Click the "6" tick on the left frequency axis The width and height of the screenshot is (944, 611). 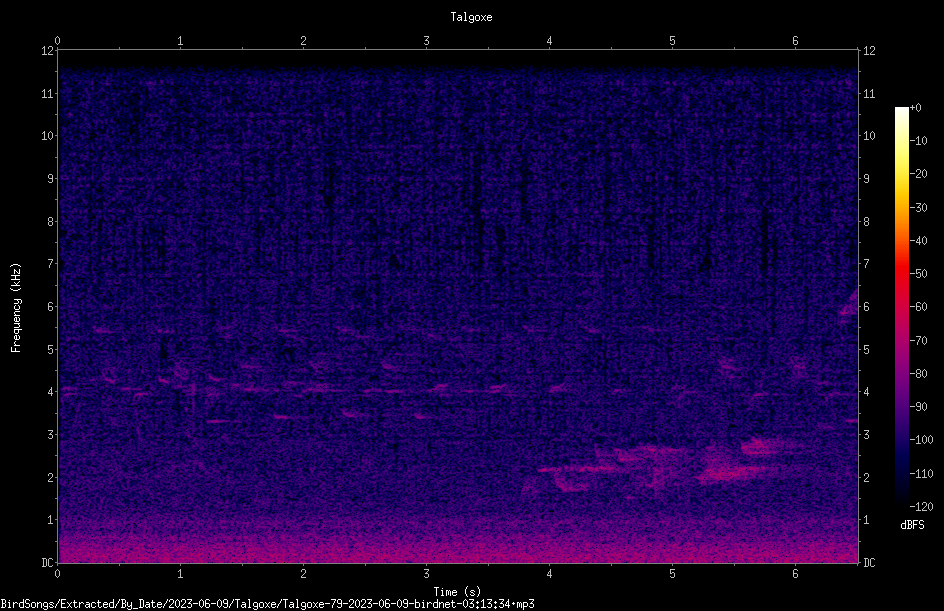50,306
